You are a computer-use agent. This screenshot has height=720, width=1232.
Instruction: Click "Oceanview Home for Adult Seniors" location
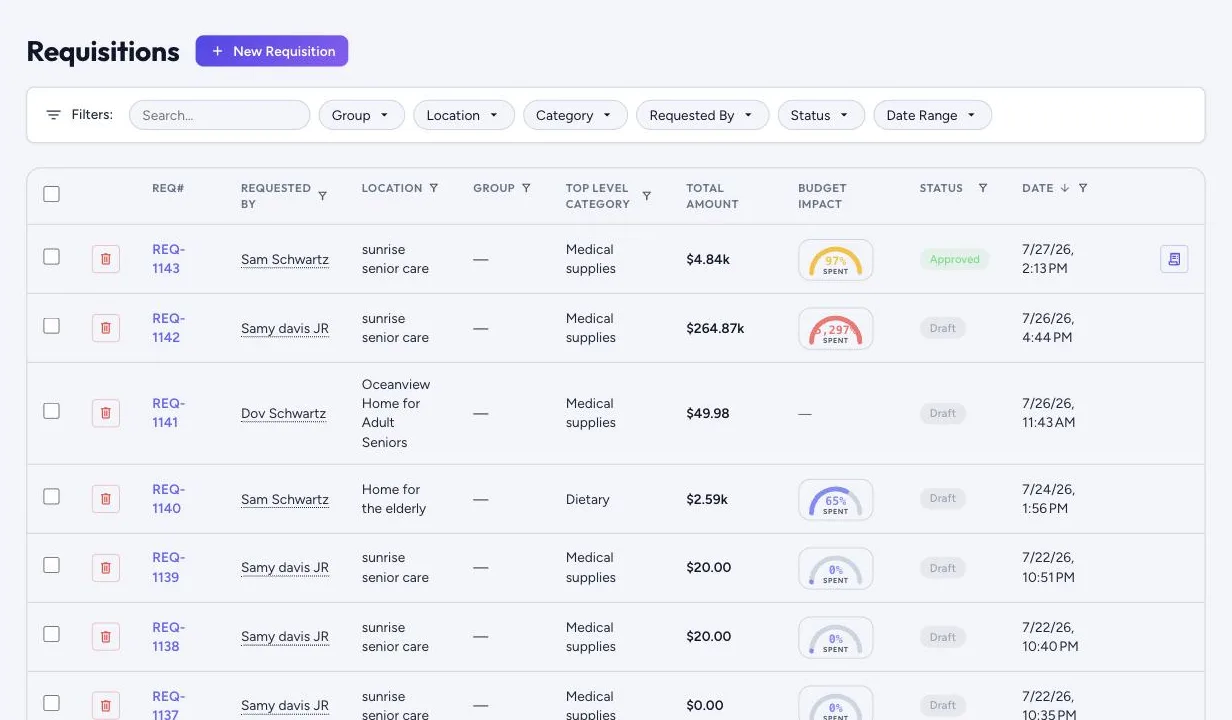[x=395, y=413]
